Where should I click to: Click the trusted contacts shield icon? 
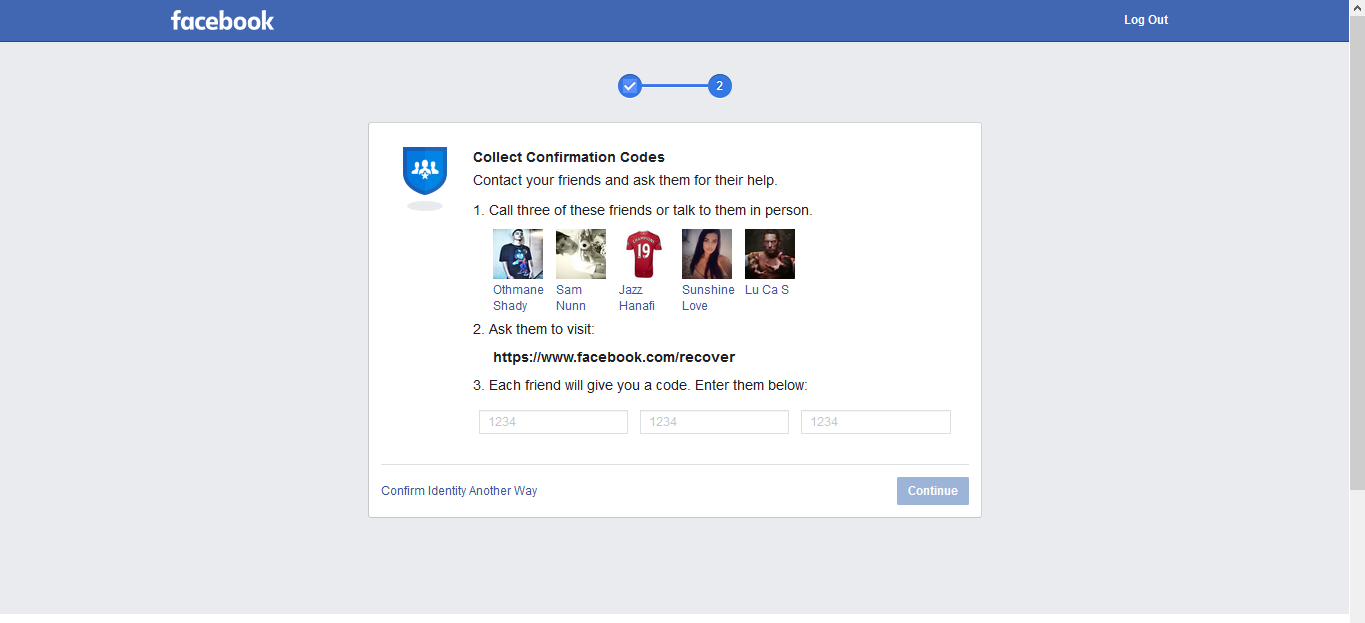[x=425, y=171]
